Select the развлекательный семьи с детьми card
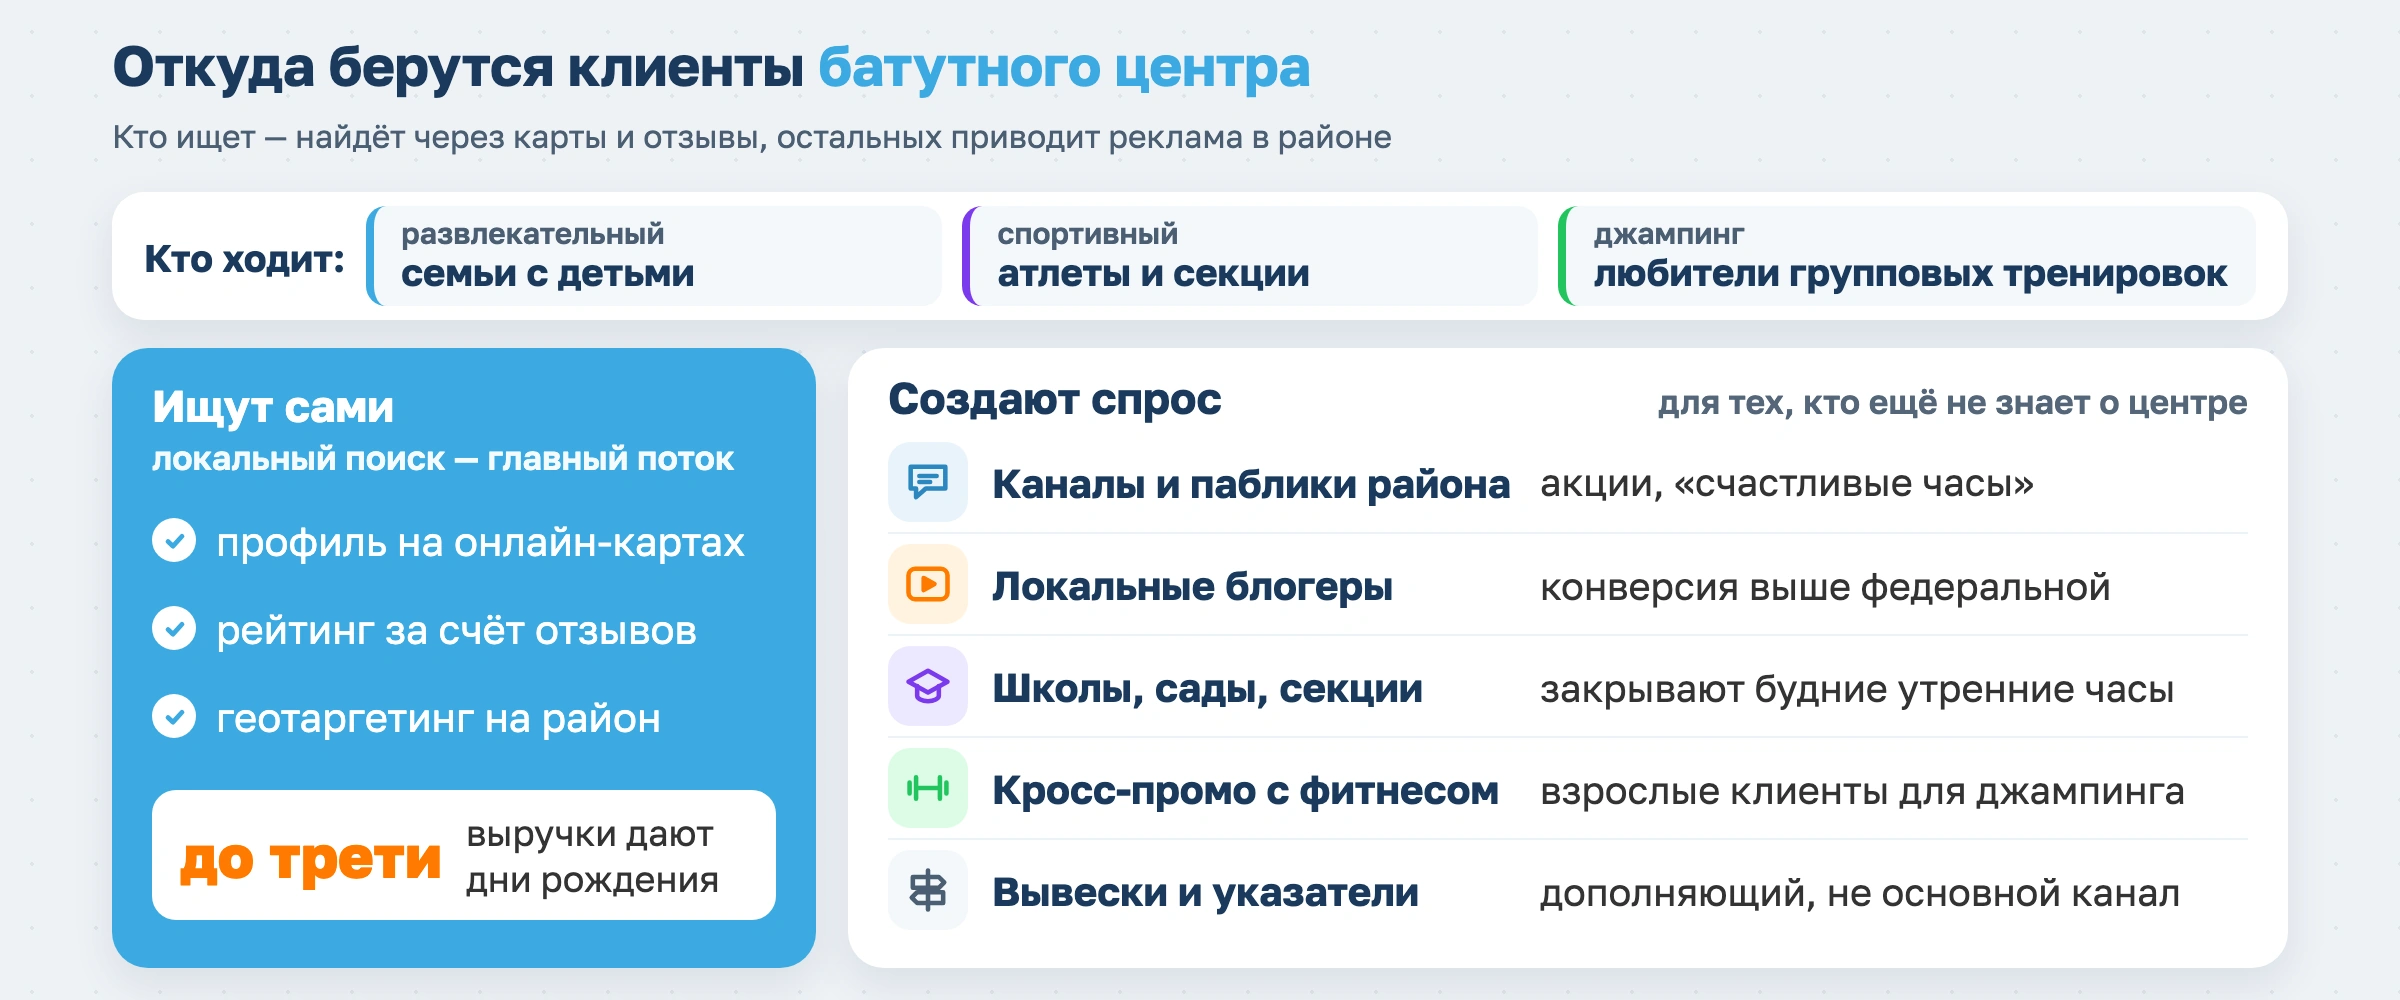Viewport: 2400px width, 1000px height. tap(654, 256)
